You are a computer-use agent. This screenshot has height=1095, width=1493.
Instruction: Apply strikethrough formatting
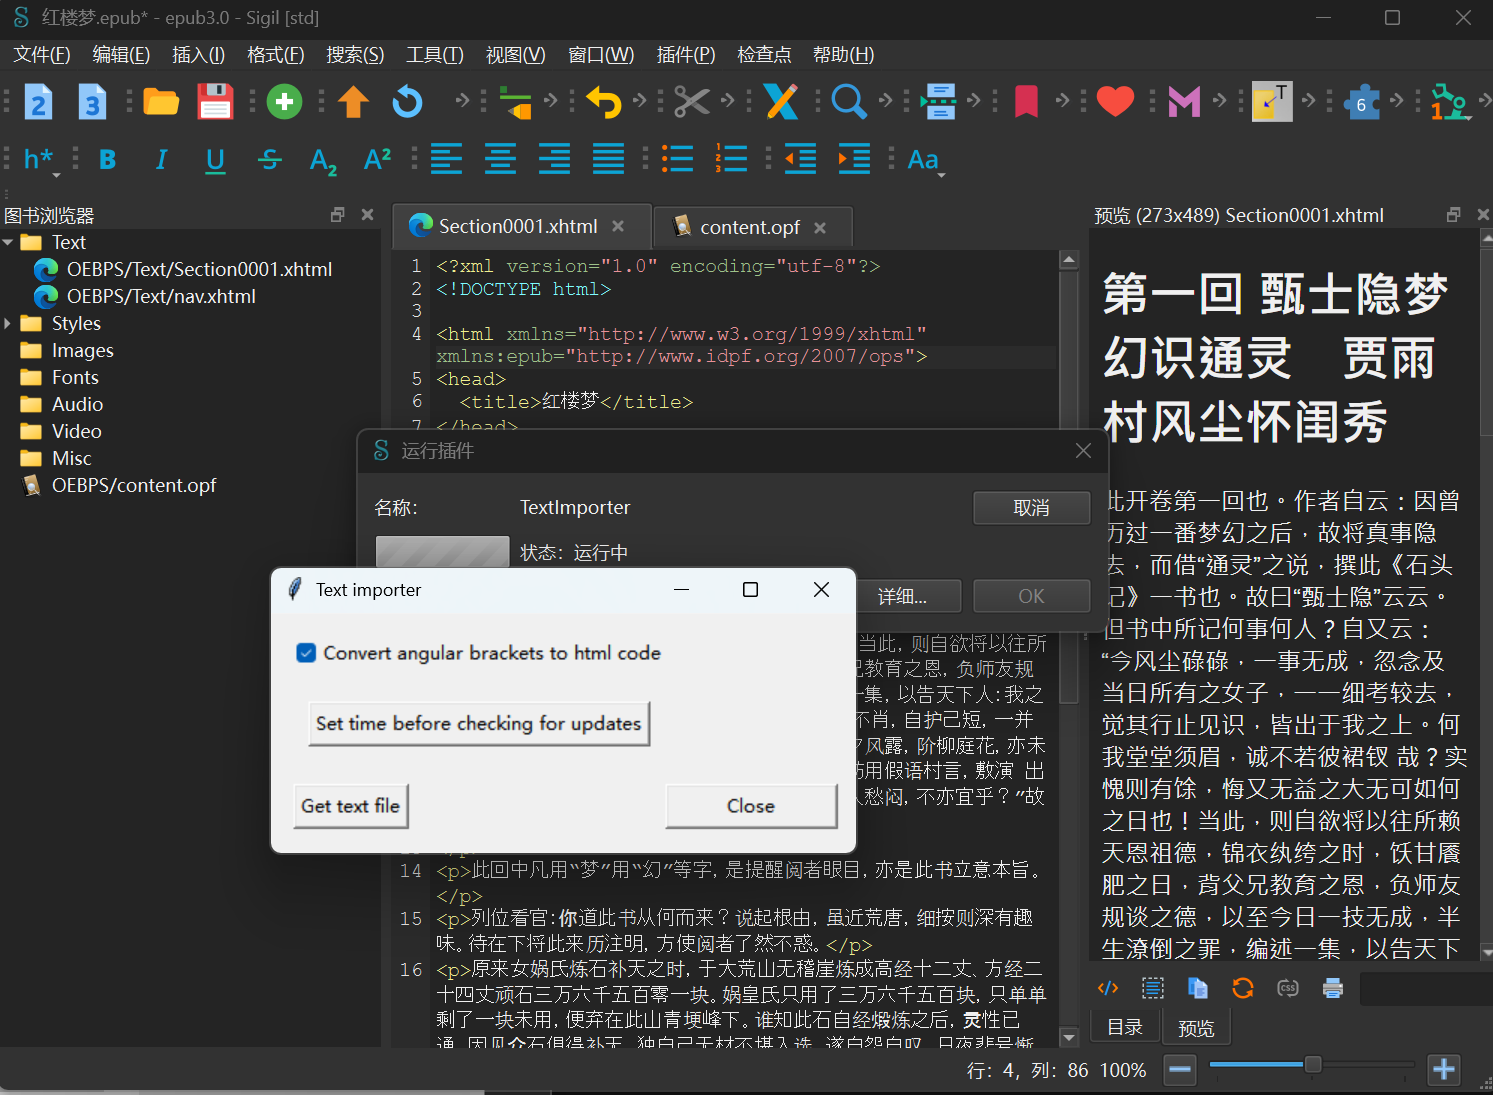click(269, 159)
